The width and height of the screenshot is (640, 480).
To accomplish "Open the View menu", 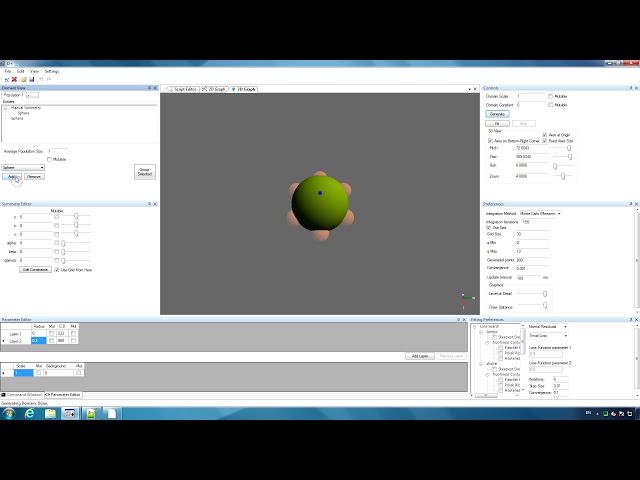I will pos(34,71).
